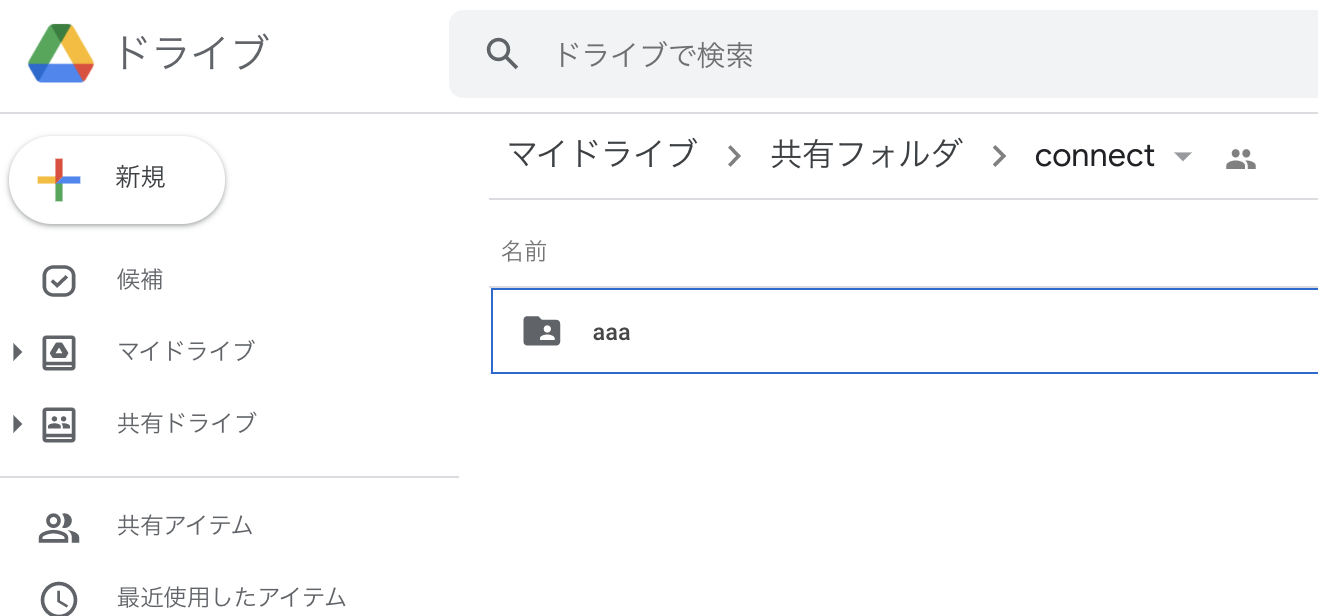Image resolution: width=1318 pixels, height=616 pixels.
Task: Expand the マイドライブ tree arrow
Action: (x=17, y=352)
